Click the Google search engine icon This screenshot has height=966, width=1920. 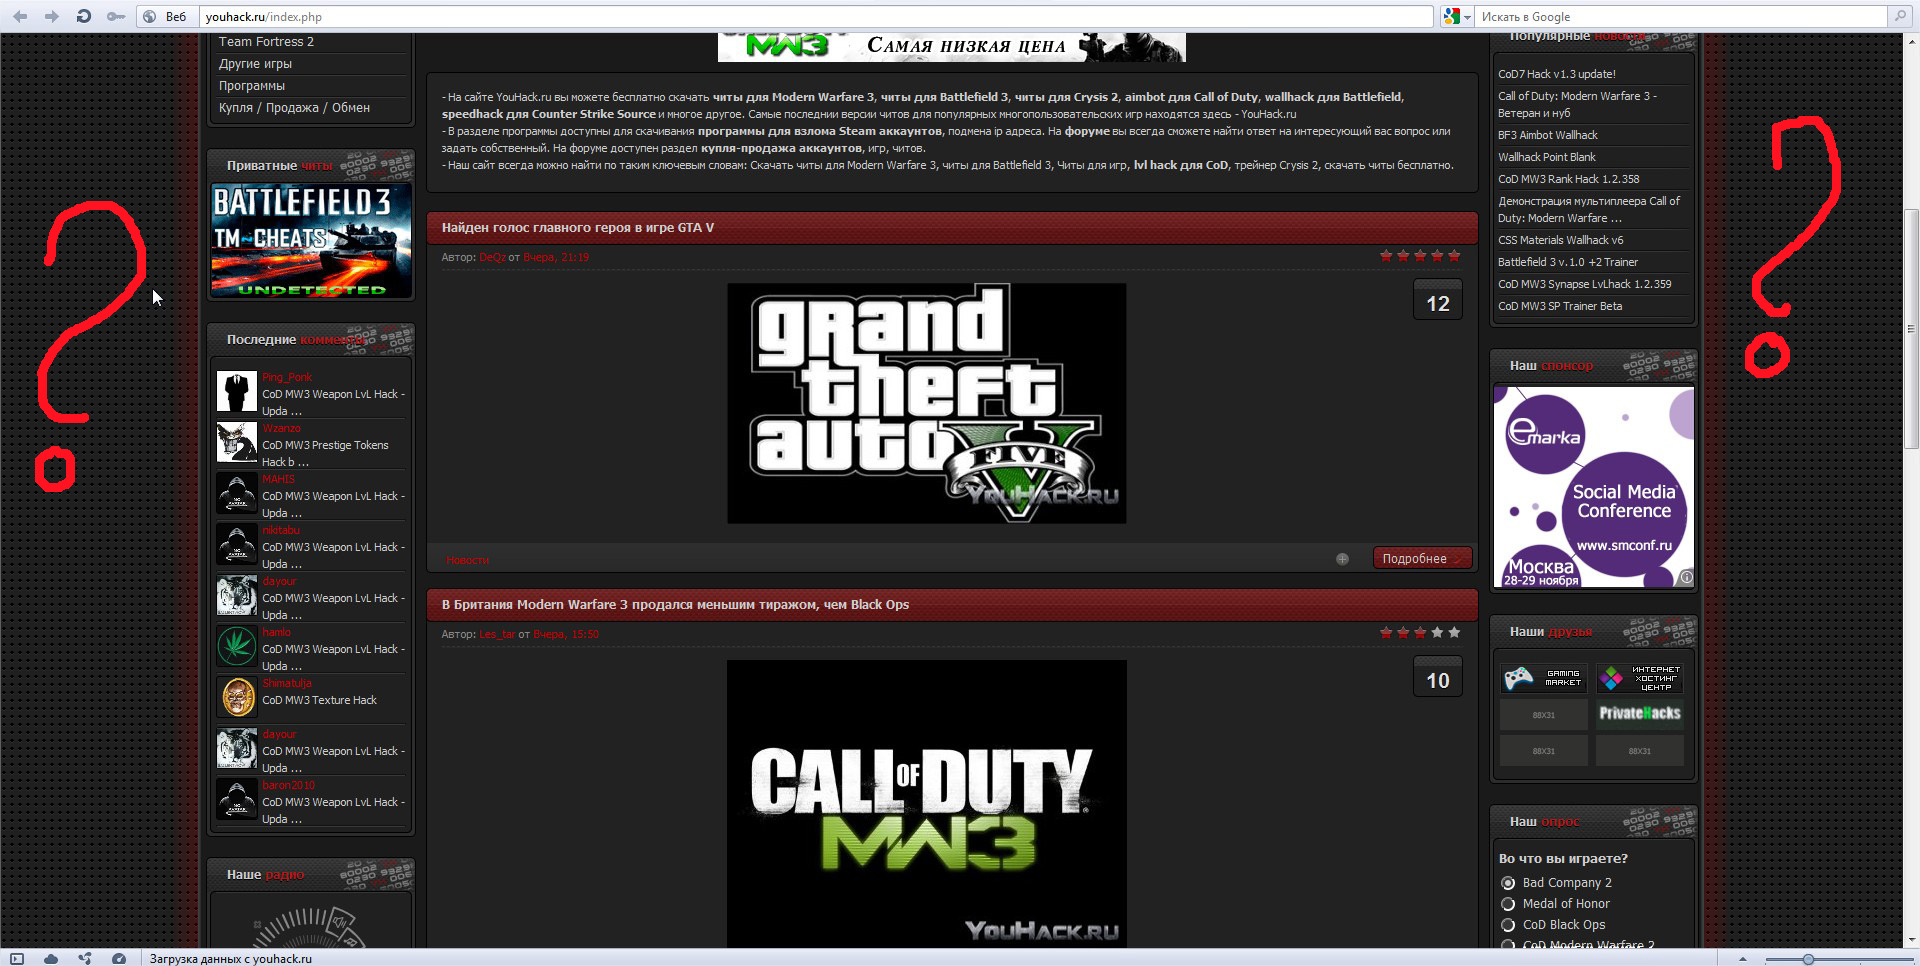(1451, 16)
